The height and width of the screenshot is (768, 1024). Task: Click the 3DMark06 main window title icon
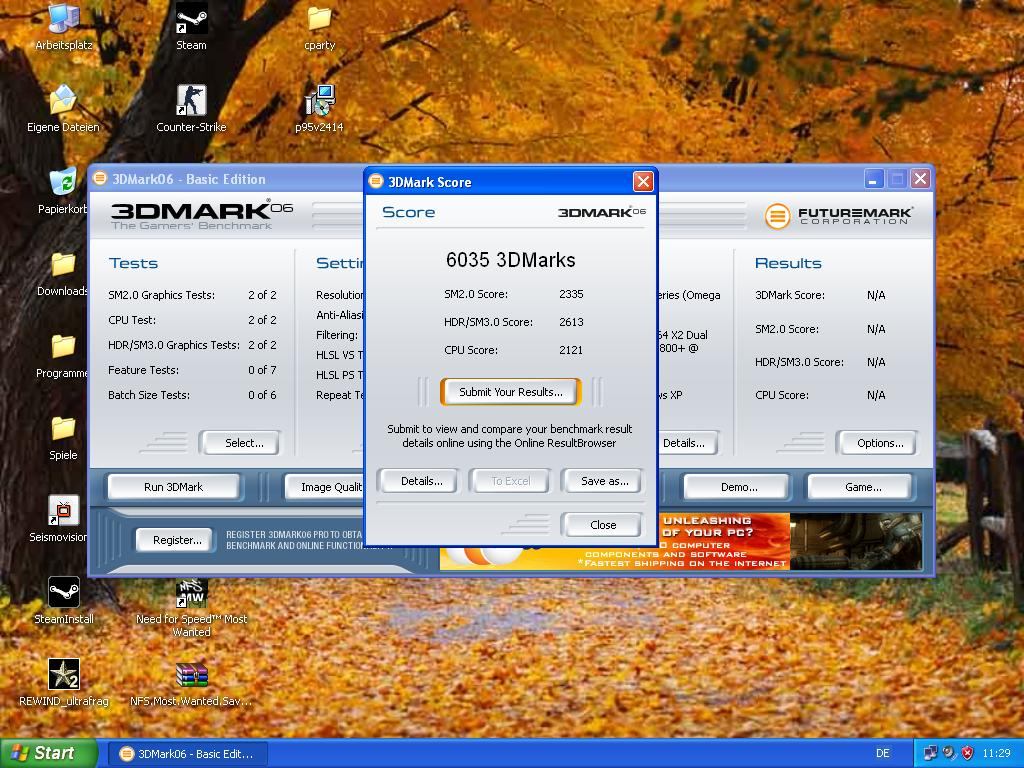pyautogui.click(x=100, y=178)
